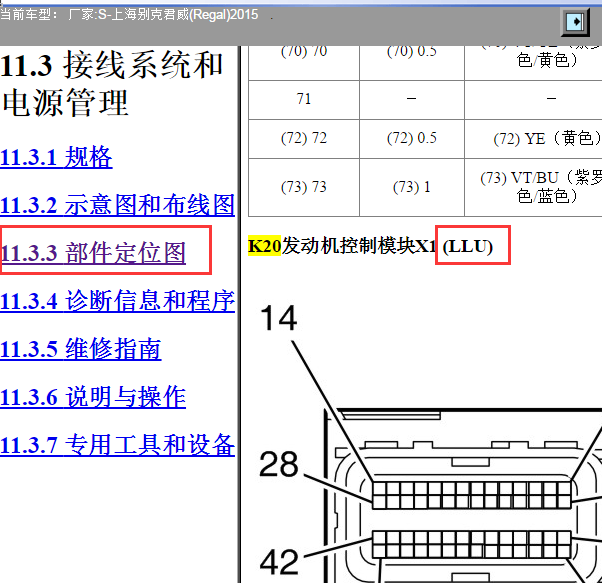
Task: Click the current vehicle model header text
Action: (129, 15)
